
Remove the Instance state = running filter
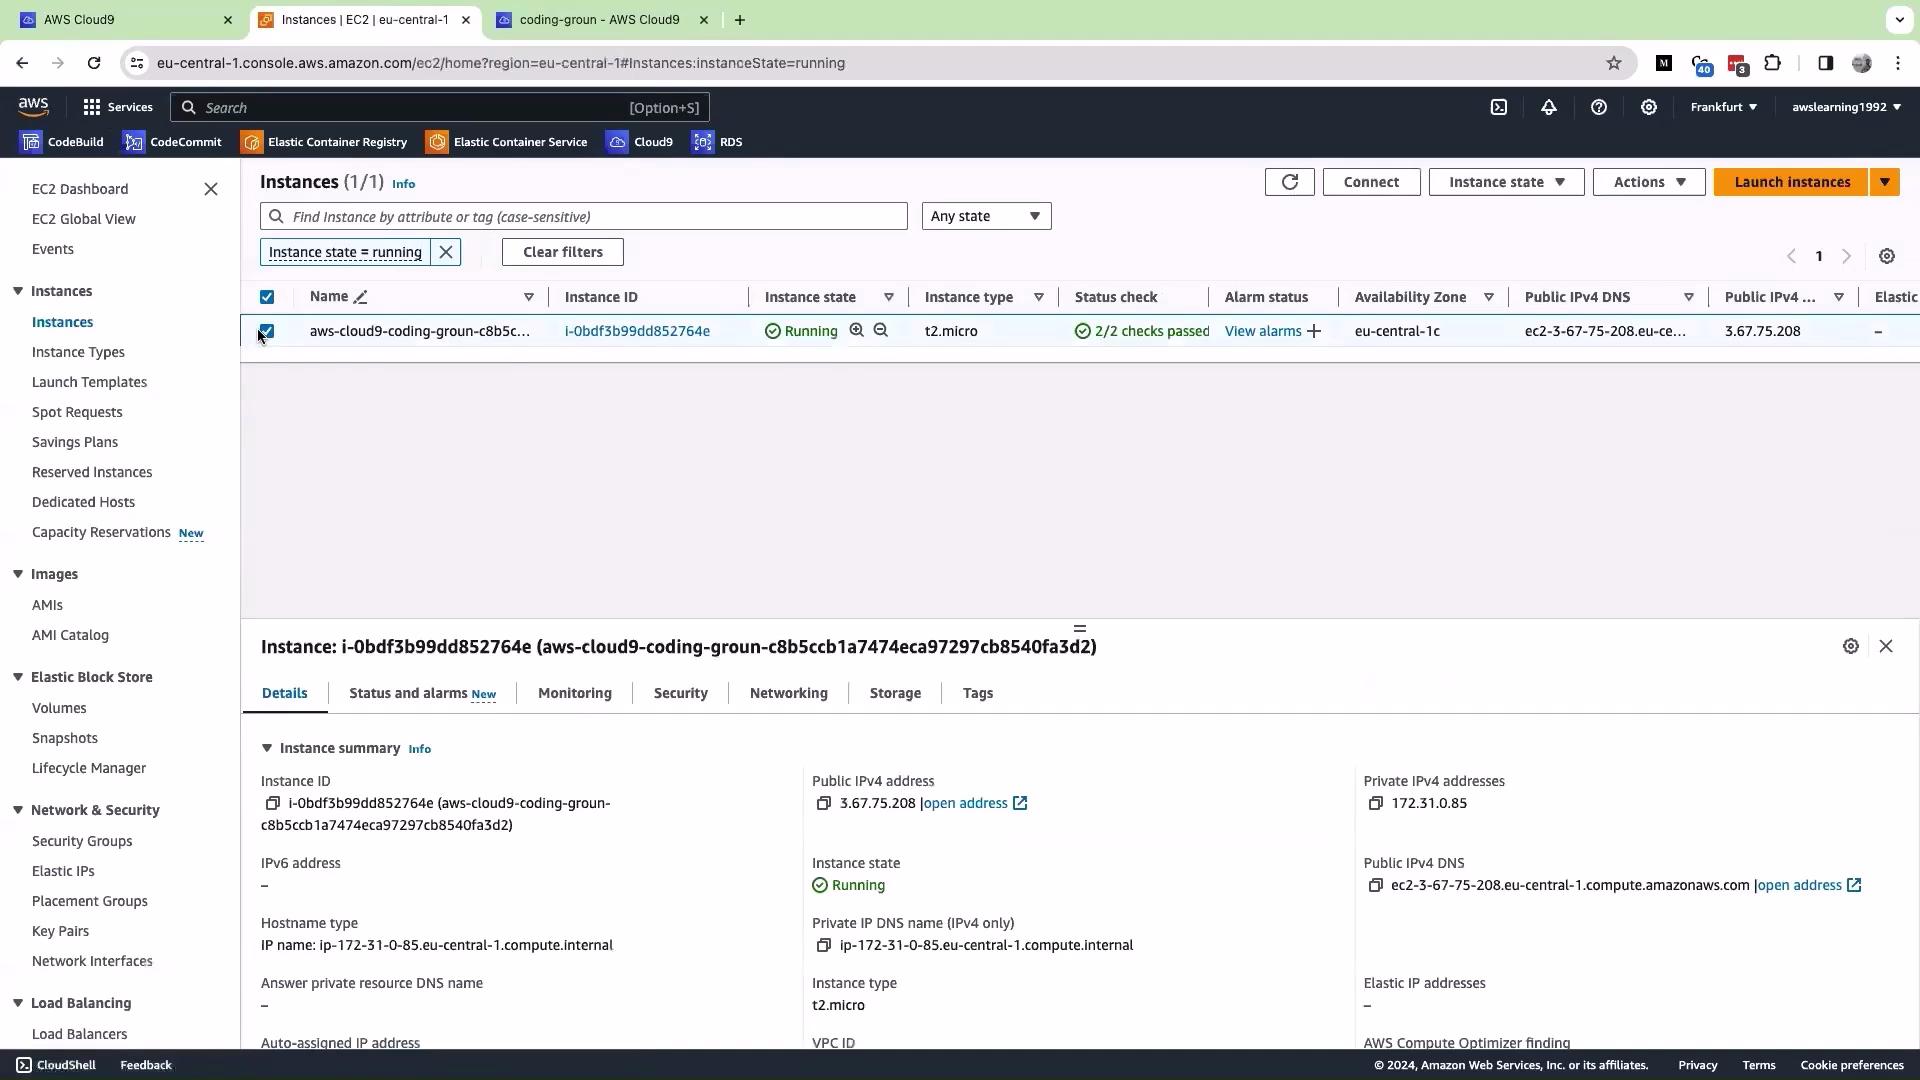446,252
